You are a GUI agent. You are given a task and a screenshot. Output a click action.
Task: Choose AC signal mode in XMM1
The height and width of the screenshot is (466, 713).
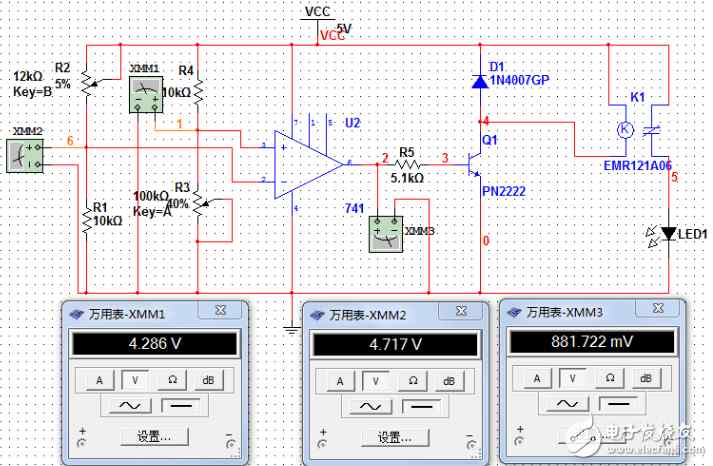130,406
